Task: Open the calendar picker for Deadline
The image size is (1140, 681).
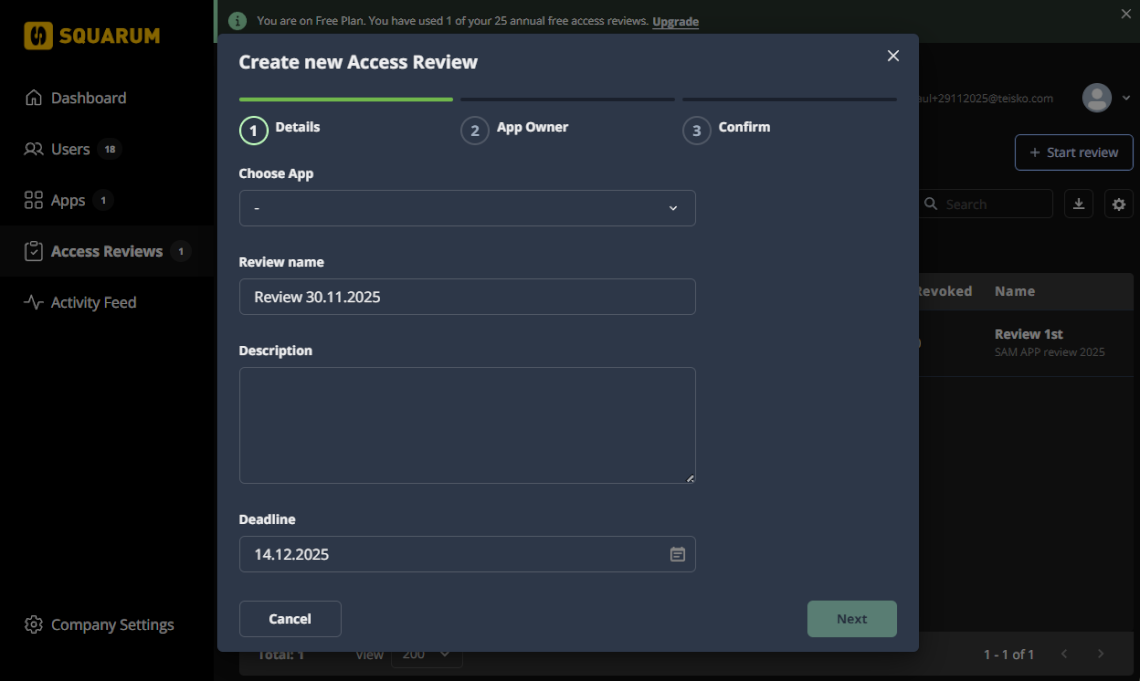Action: [678, 553]
